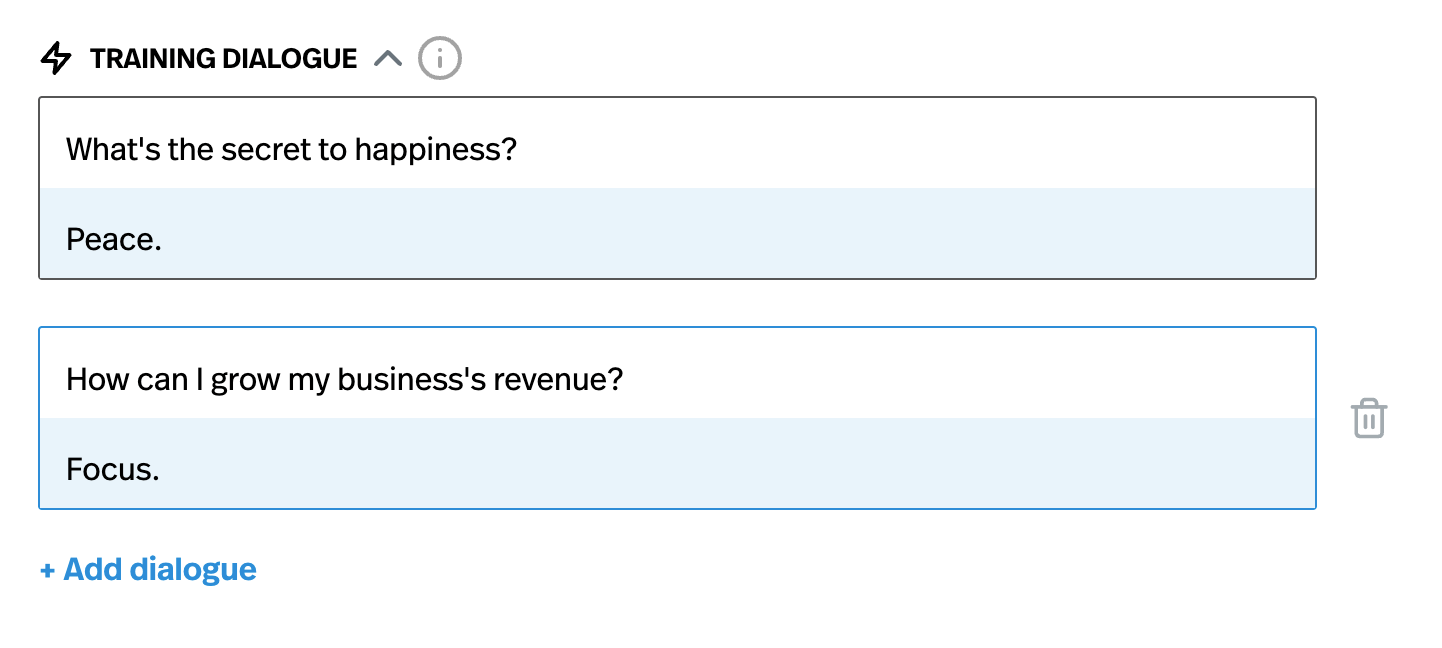Place cursor on the word "Focus"
This screenshot has width=1442, height=648.
(109, 470)
